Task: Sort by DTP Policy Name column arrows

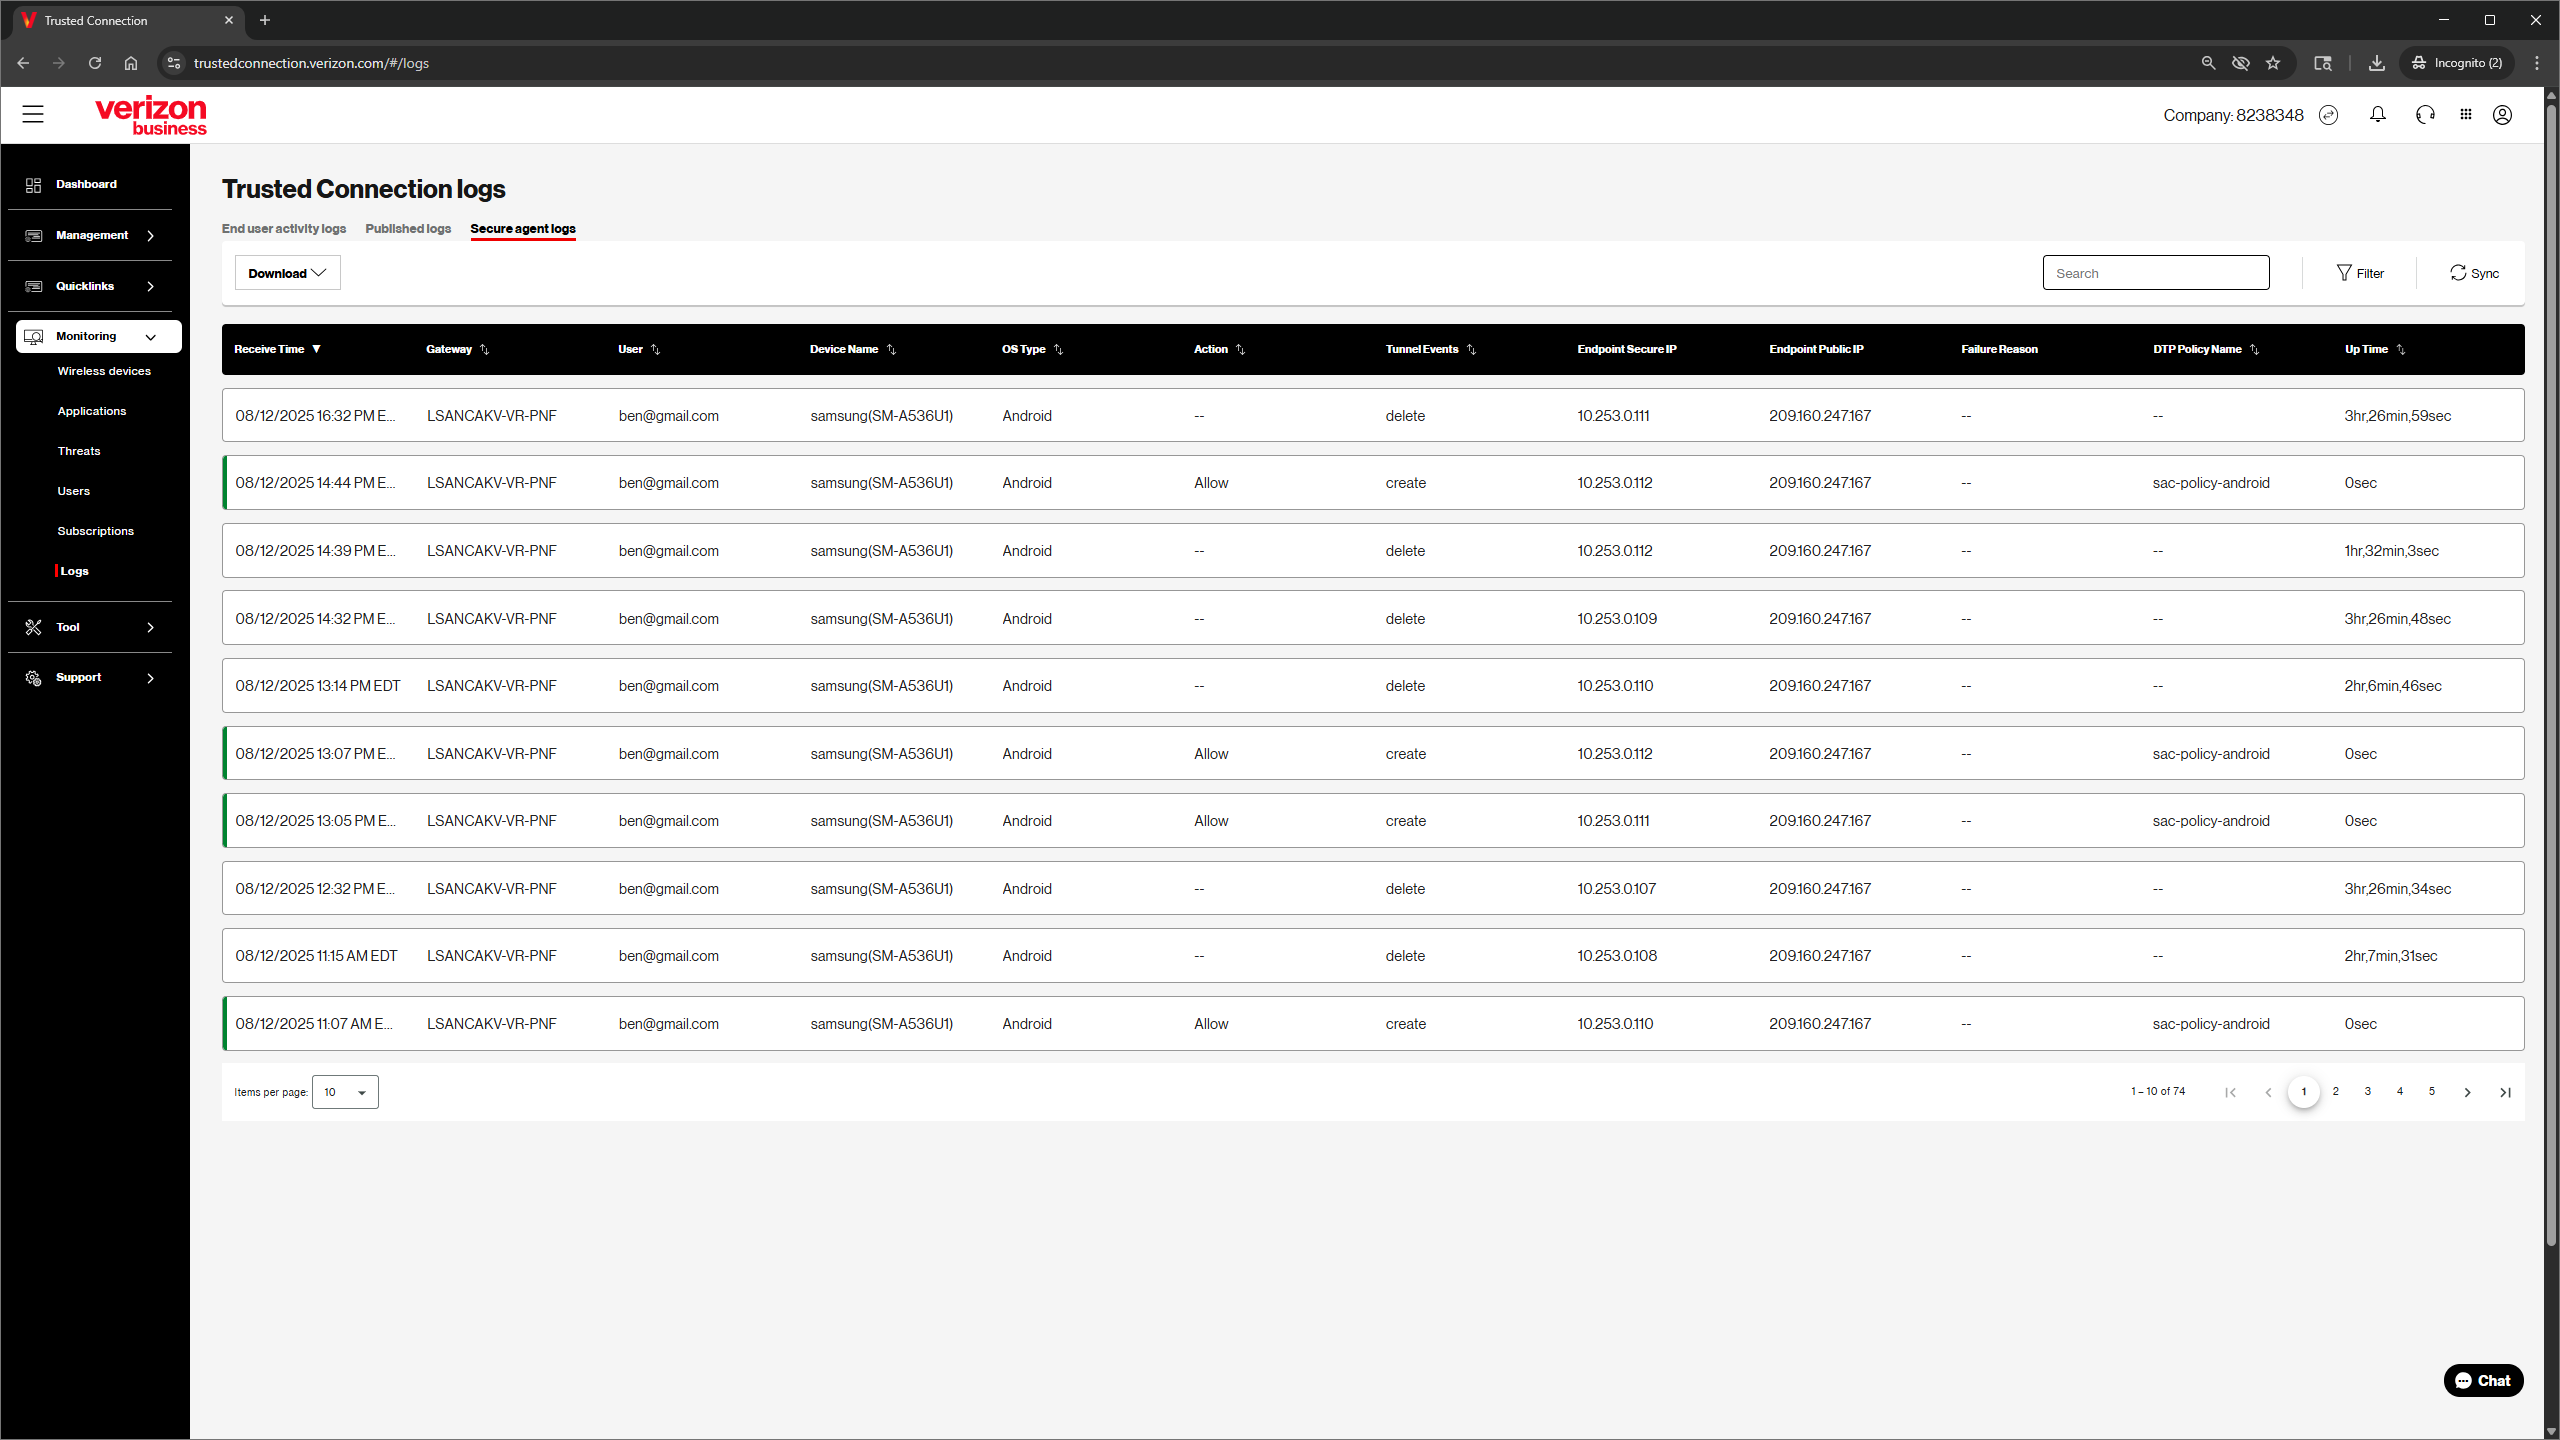Action: 2255,350
